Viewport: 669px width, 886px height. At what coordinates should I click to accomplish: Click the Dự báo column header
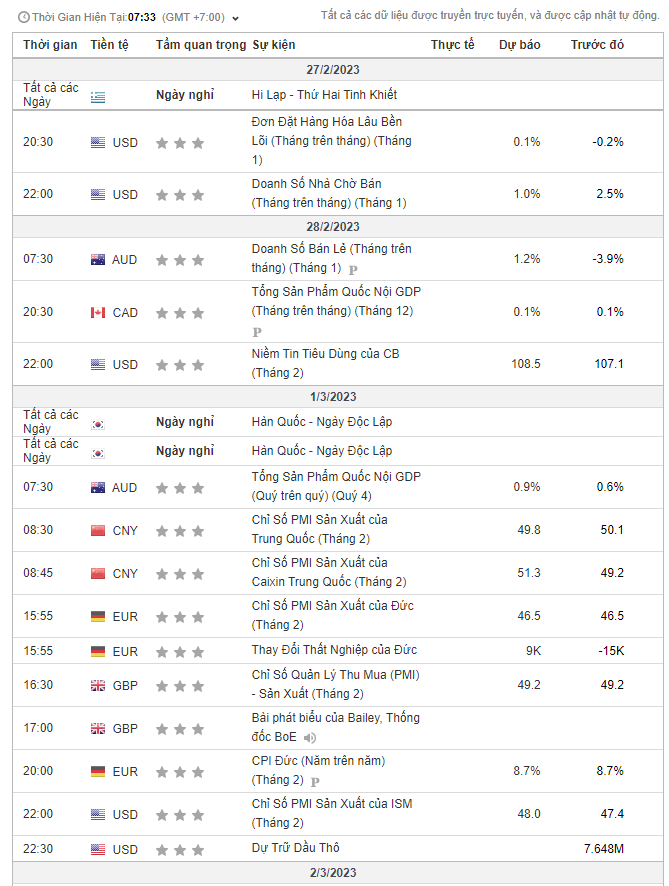click(x=519, y=45)
